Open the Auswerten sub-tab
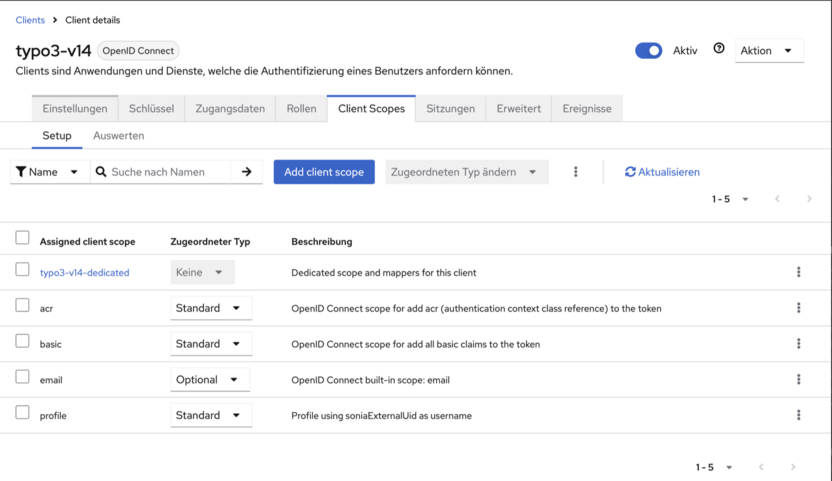This screenshot has width=832, height=481. tap(119, 135)
